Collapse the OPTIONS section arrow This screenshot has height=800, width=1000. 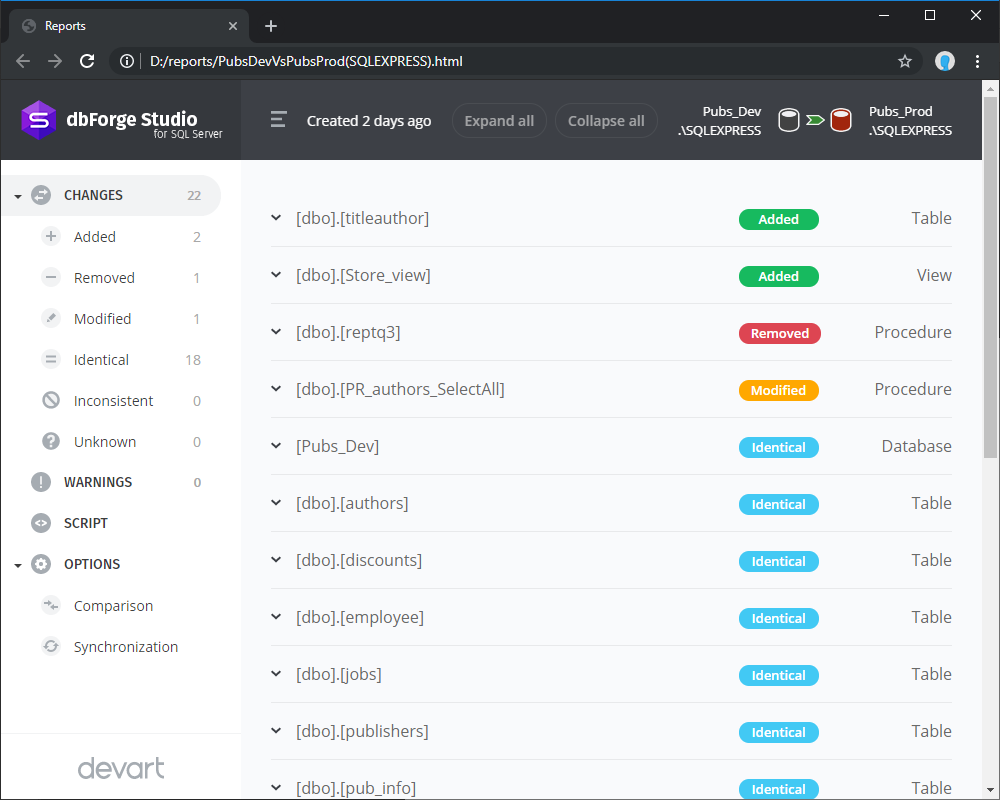18,565
